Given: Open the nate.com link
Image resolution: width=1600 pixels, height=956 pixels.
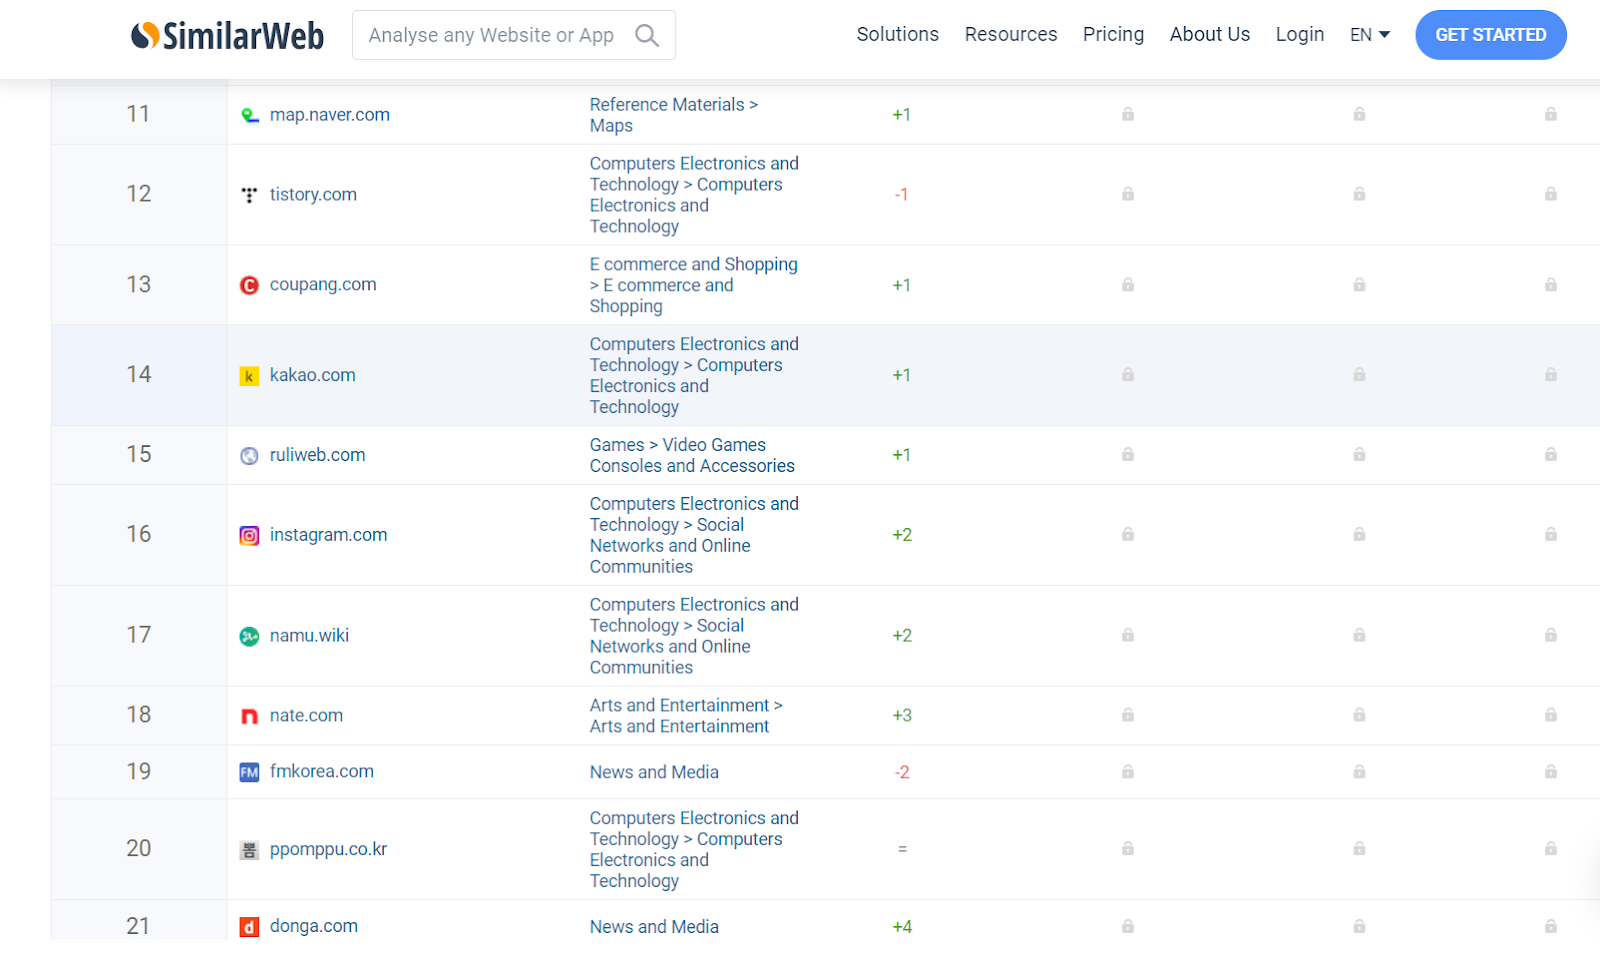Looking at the screenshot, I should (x=306, y=715).
